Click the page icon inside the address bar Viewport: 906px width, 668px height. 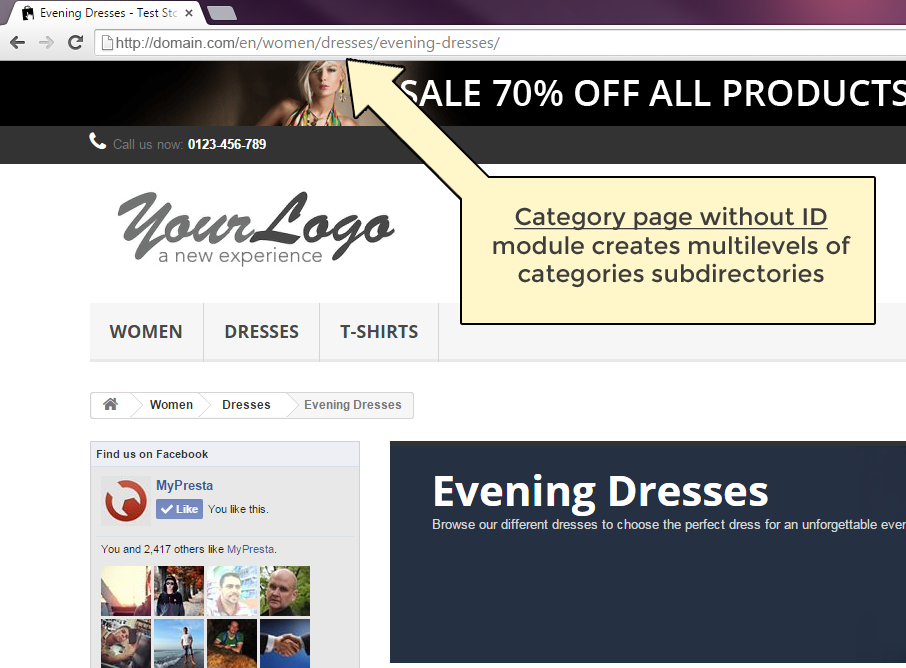pos(105,42)
